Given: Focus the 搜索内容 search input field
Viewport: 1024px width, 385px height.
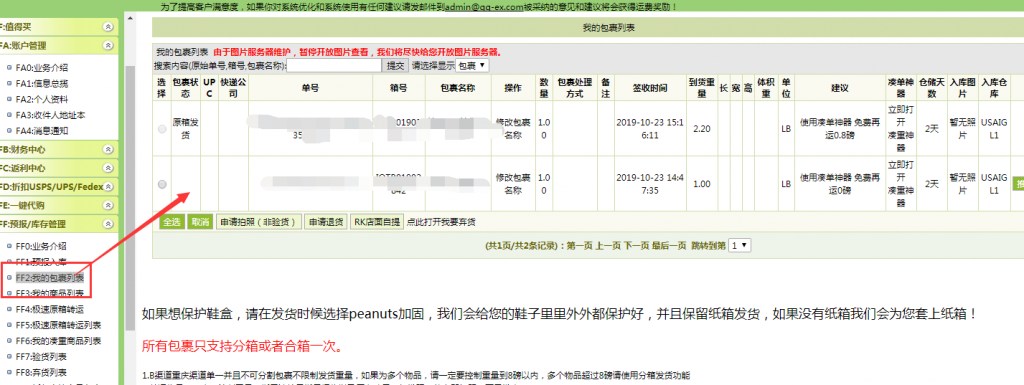Looking at the screenshot, I should click(x=334, y=65).
